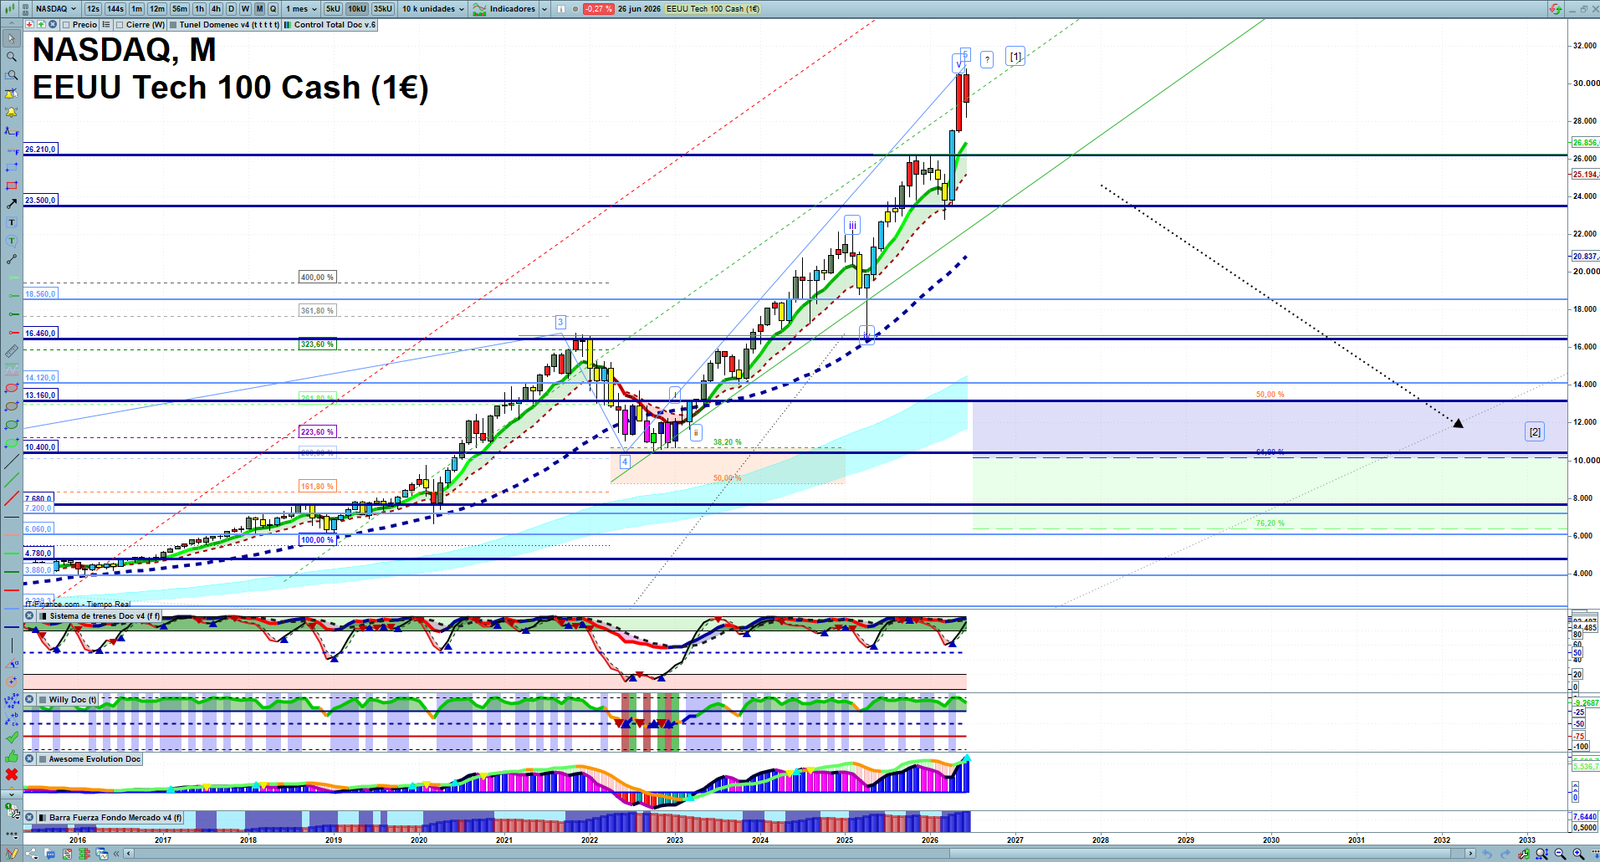Toggle the M monthly timeframe button
This screenshot has height=862, width=1600.
pyautogui.click(x=259, y=9)
